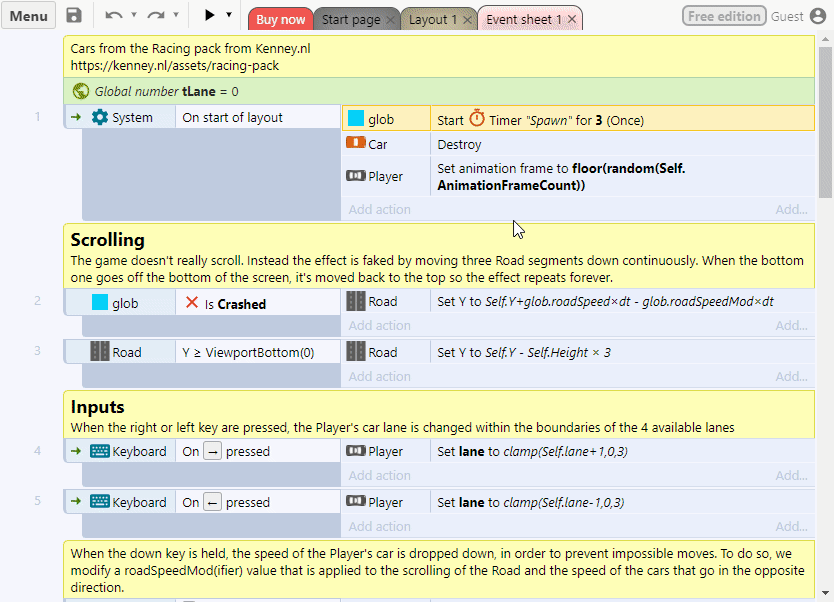Click the green trigger arrow on event 1
Viewport: 834px width, 602px height.
76,117
